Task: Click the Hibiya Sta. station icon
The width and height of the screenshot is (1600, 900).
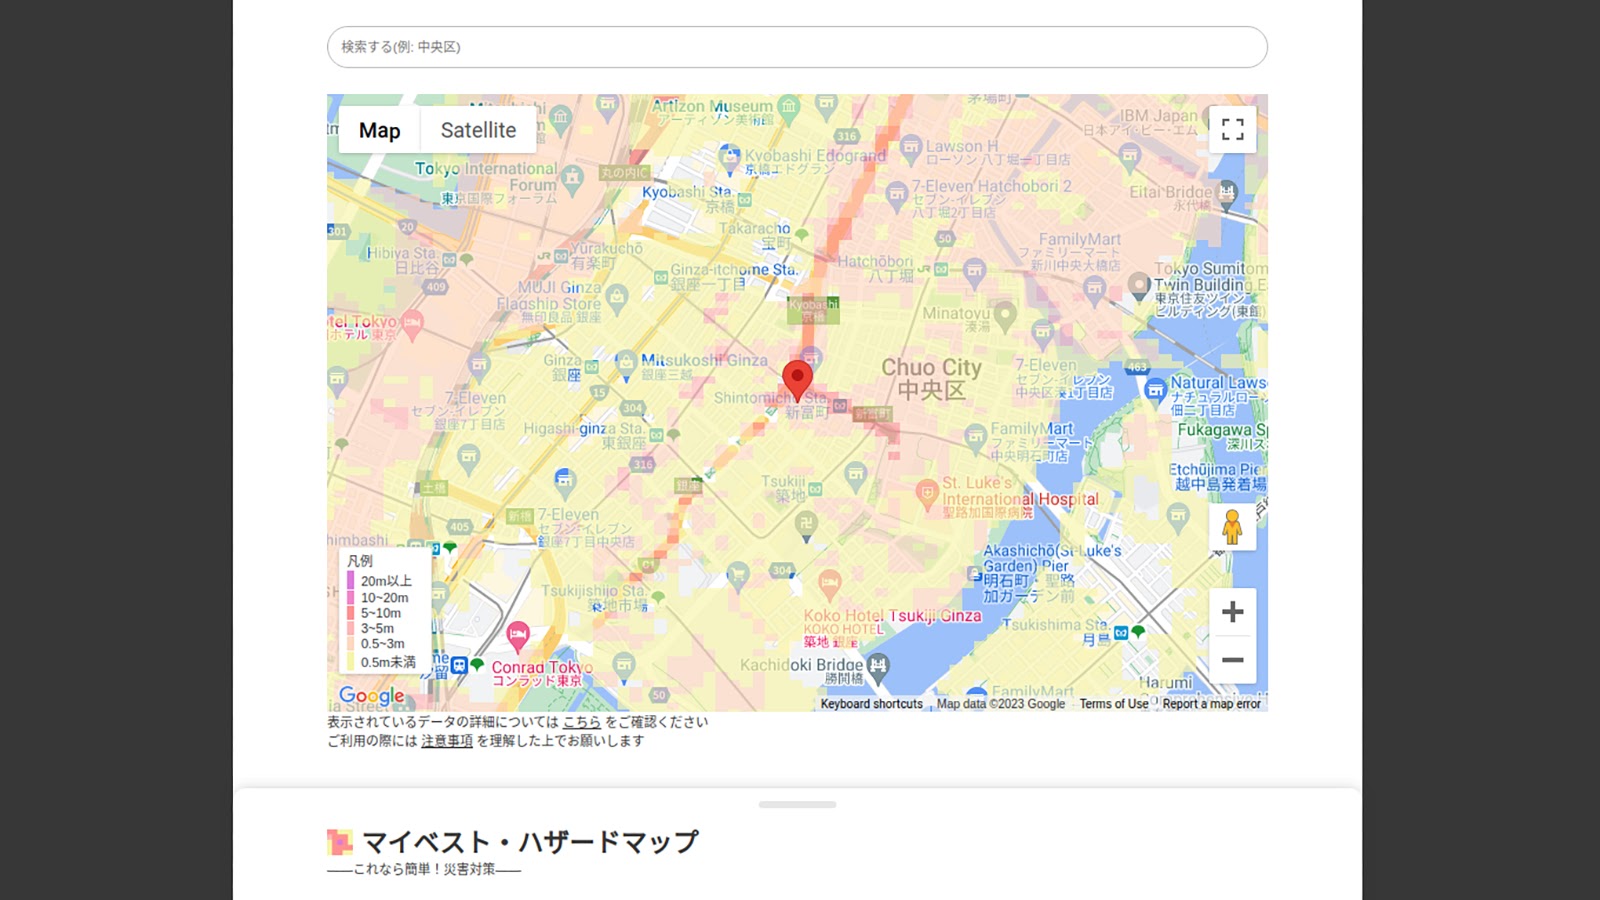Action: pyautogui.click(x=449, y=260)
